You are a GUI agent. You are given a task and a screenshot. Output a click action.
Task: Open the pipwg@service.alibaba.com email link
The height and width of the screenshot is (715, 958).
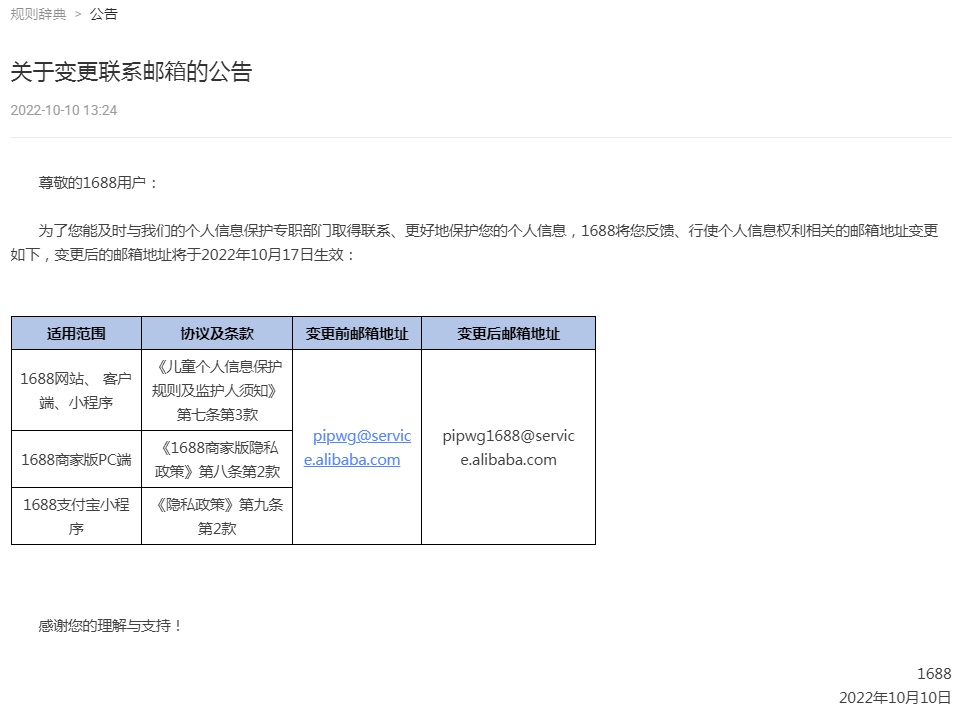click(357, 447)
